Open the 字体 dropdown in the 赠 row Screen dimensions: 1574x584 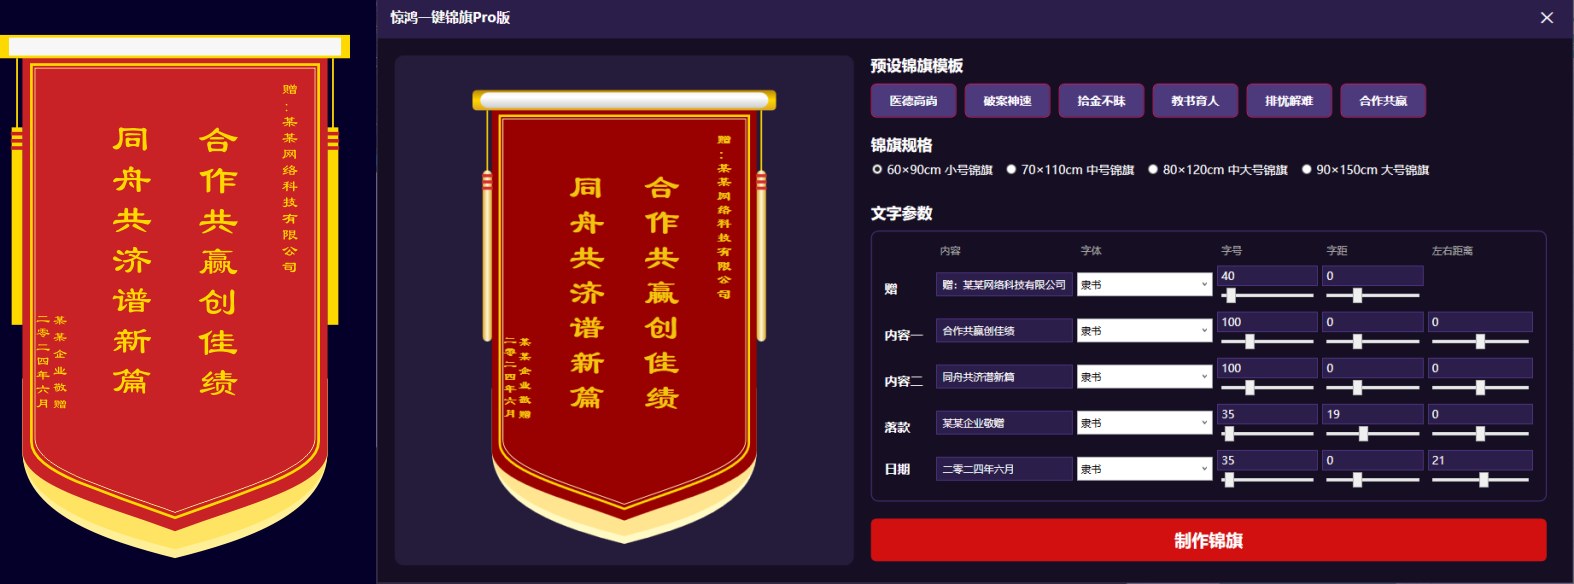click(x=1144, y=285)
